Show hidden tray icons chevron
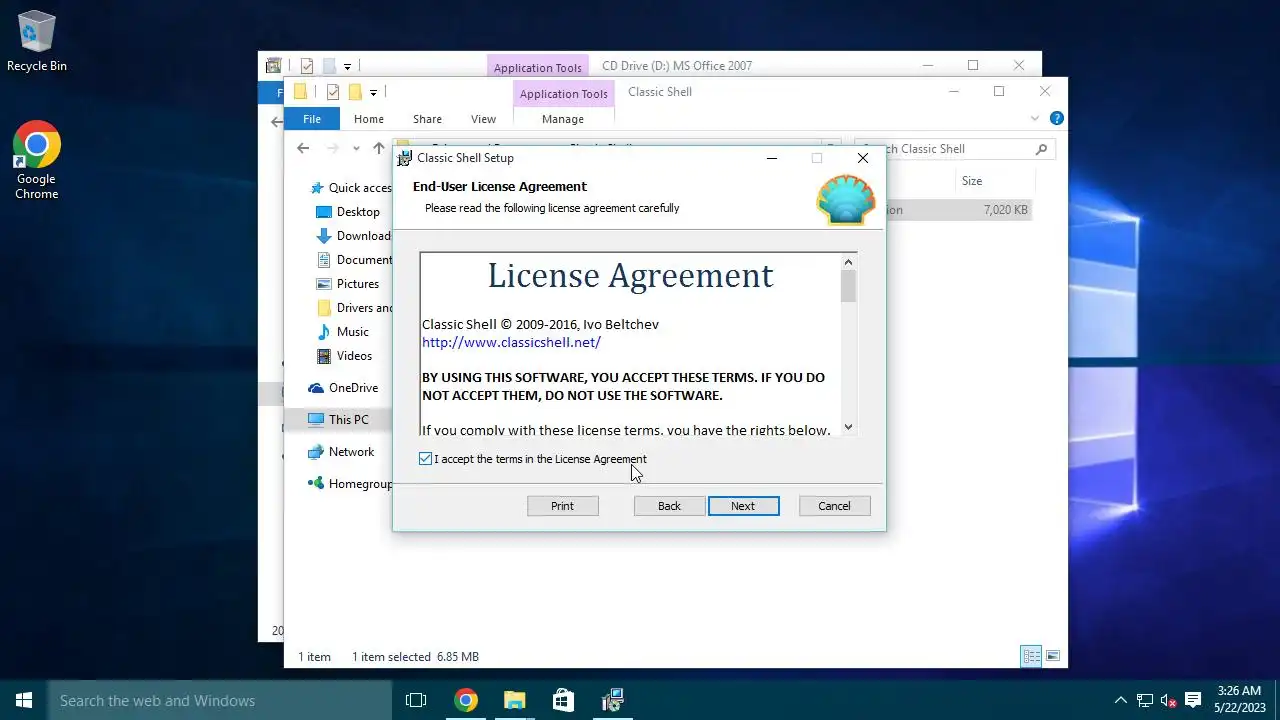Viewport: 1280px width, 720px height. click(1121, 700)
